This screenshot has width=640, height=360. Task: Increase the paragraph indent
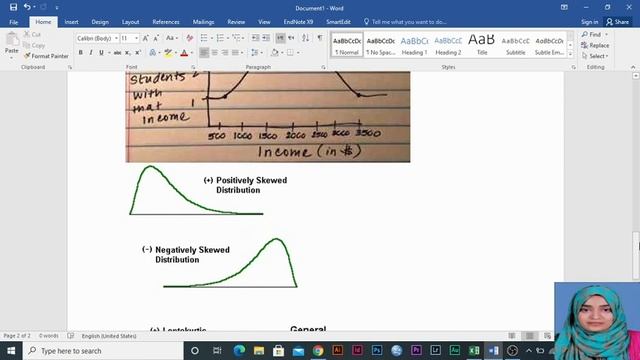pos(266,38)
